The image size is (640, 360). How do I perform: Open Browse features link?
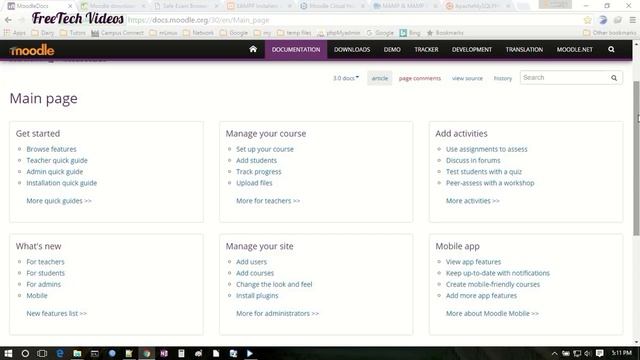(51, 149)
